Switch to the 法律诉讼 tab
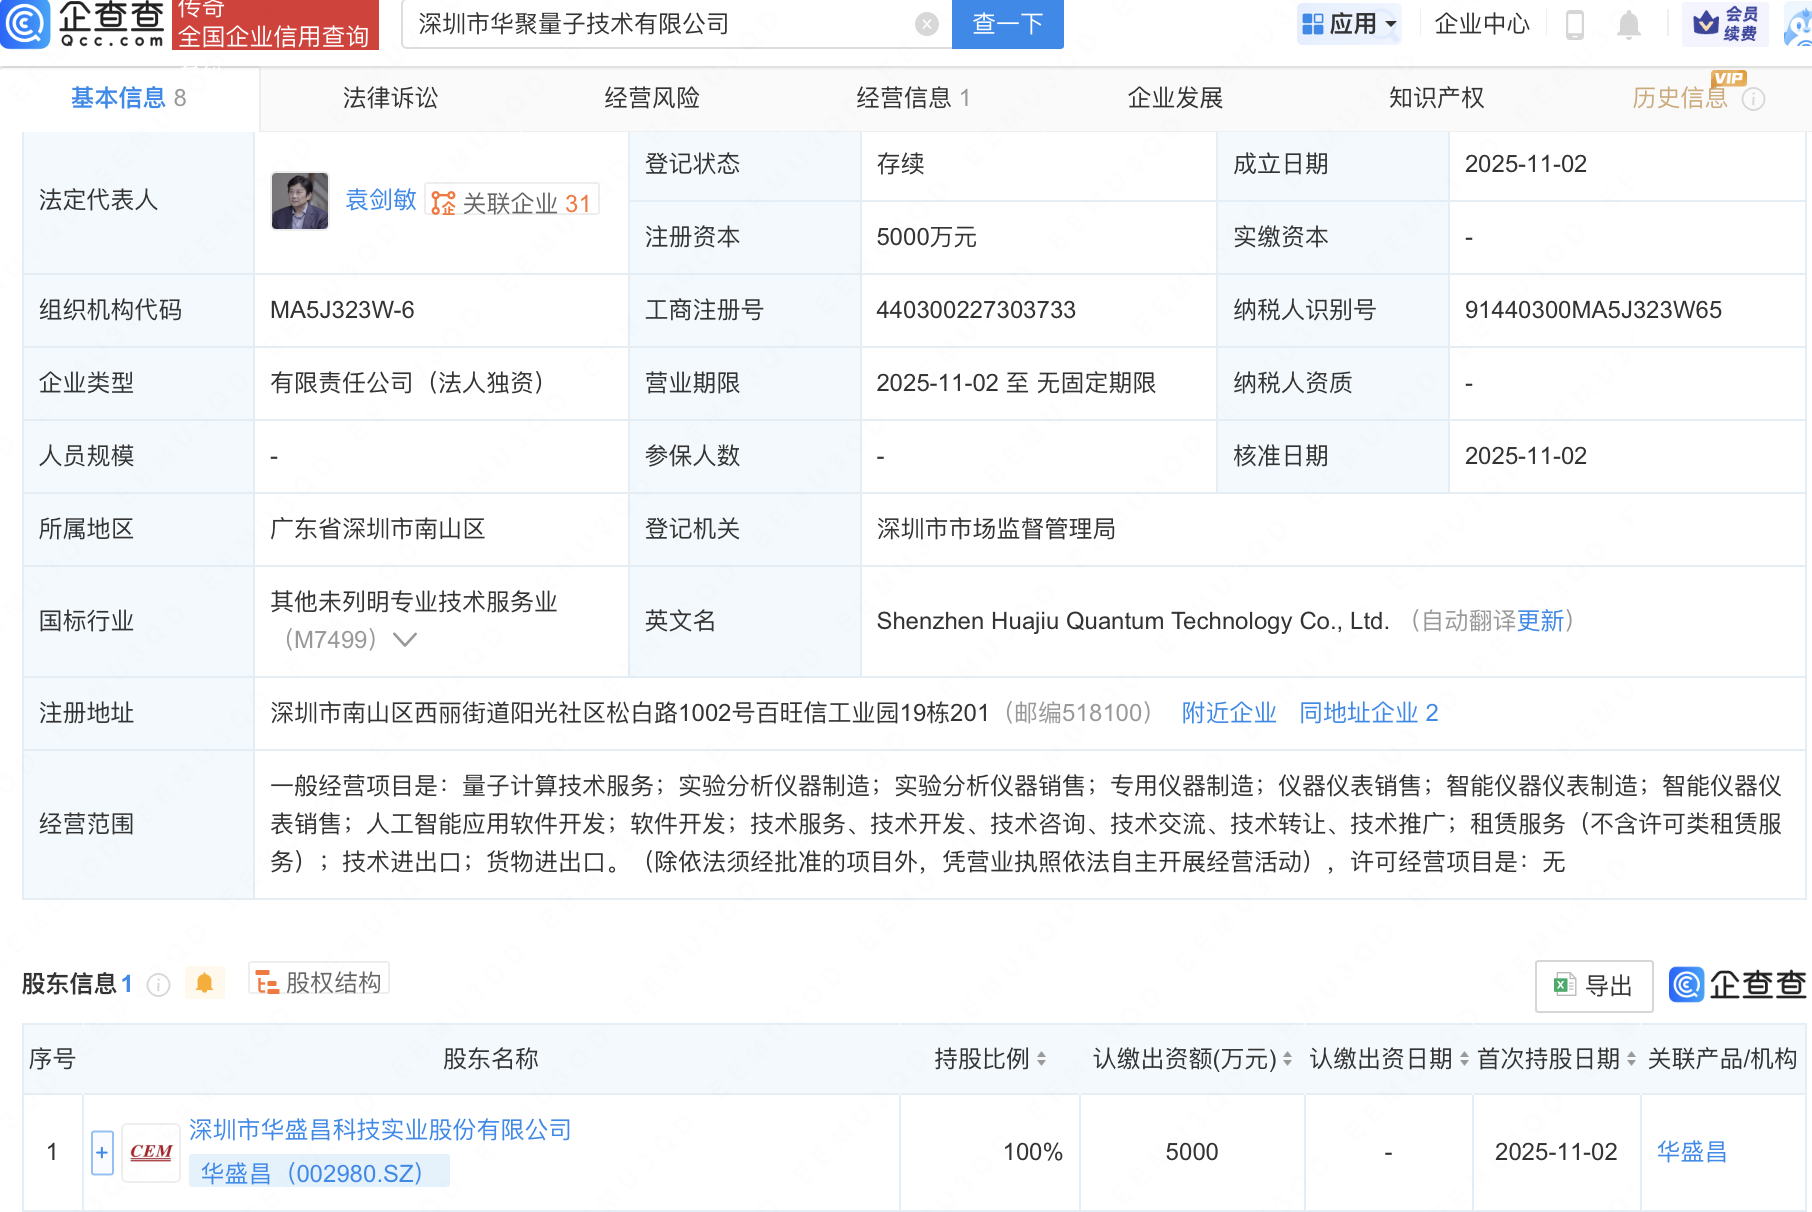 390,98
